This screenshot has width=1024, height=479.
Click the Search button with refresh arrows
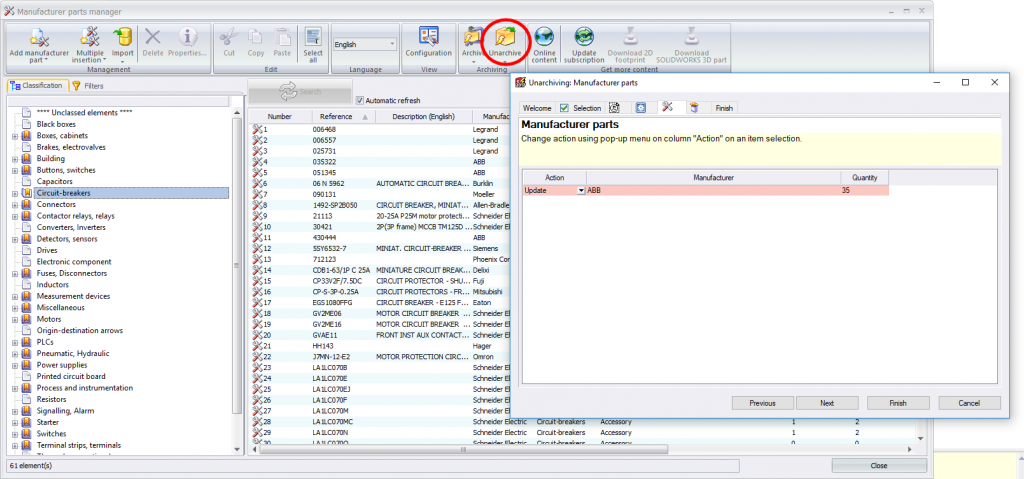[x=300, y=92]
